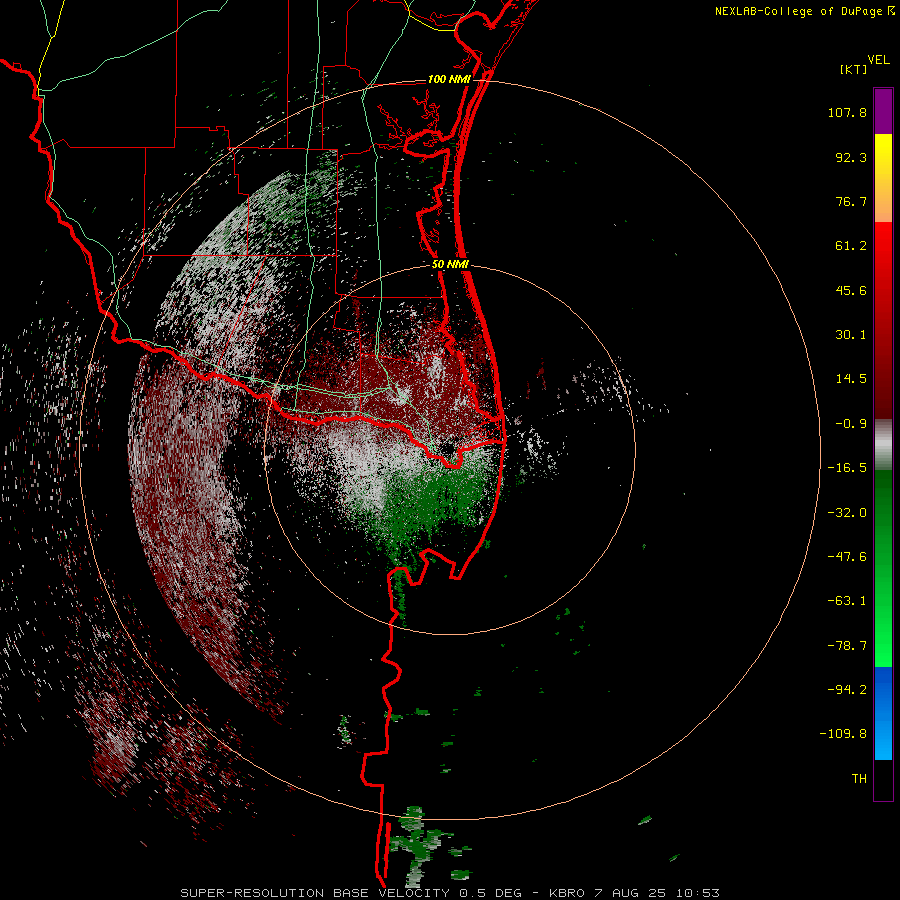The image size is (900, 900).
Task: Click the 45.6 legend value
Action: (x=851, y=291)
